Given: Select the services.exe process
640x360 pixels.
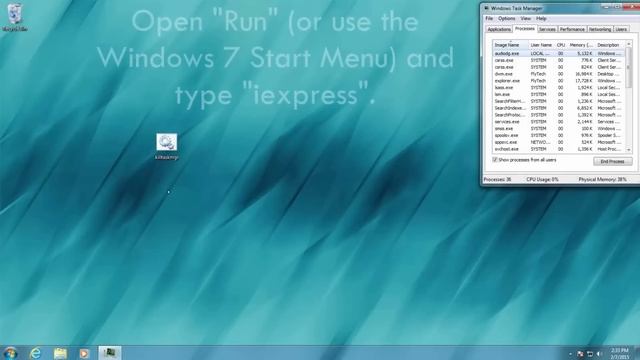Looking at the screenshot, I should click(x=559, y=122).
